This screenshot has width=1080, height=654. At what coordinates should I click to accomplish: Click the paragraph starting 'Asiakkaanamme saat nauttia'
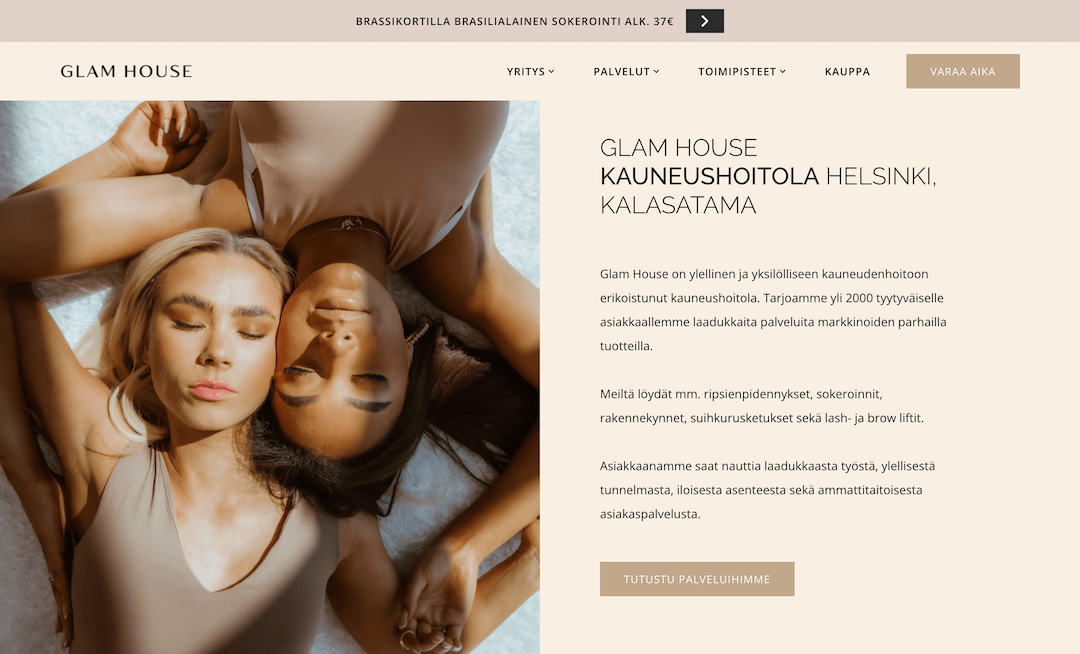click(767, 490)
